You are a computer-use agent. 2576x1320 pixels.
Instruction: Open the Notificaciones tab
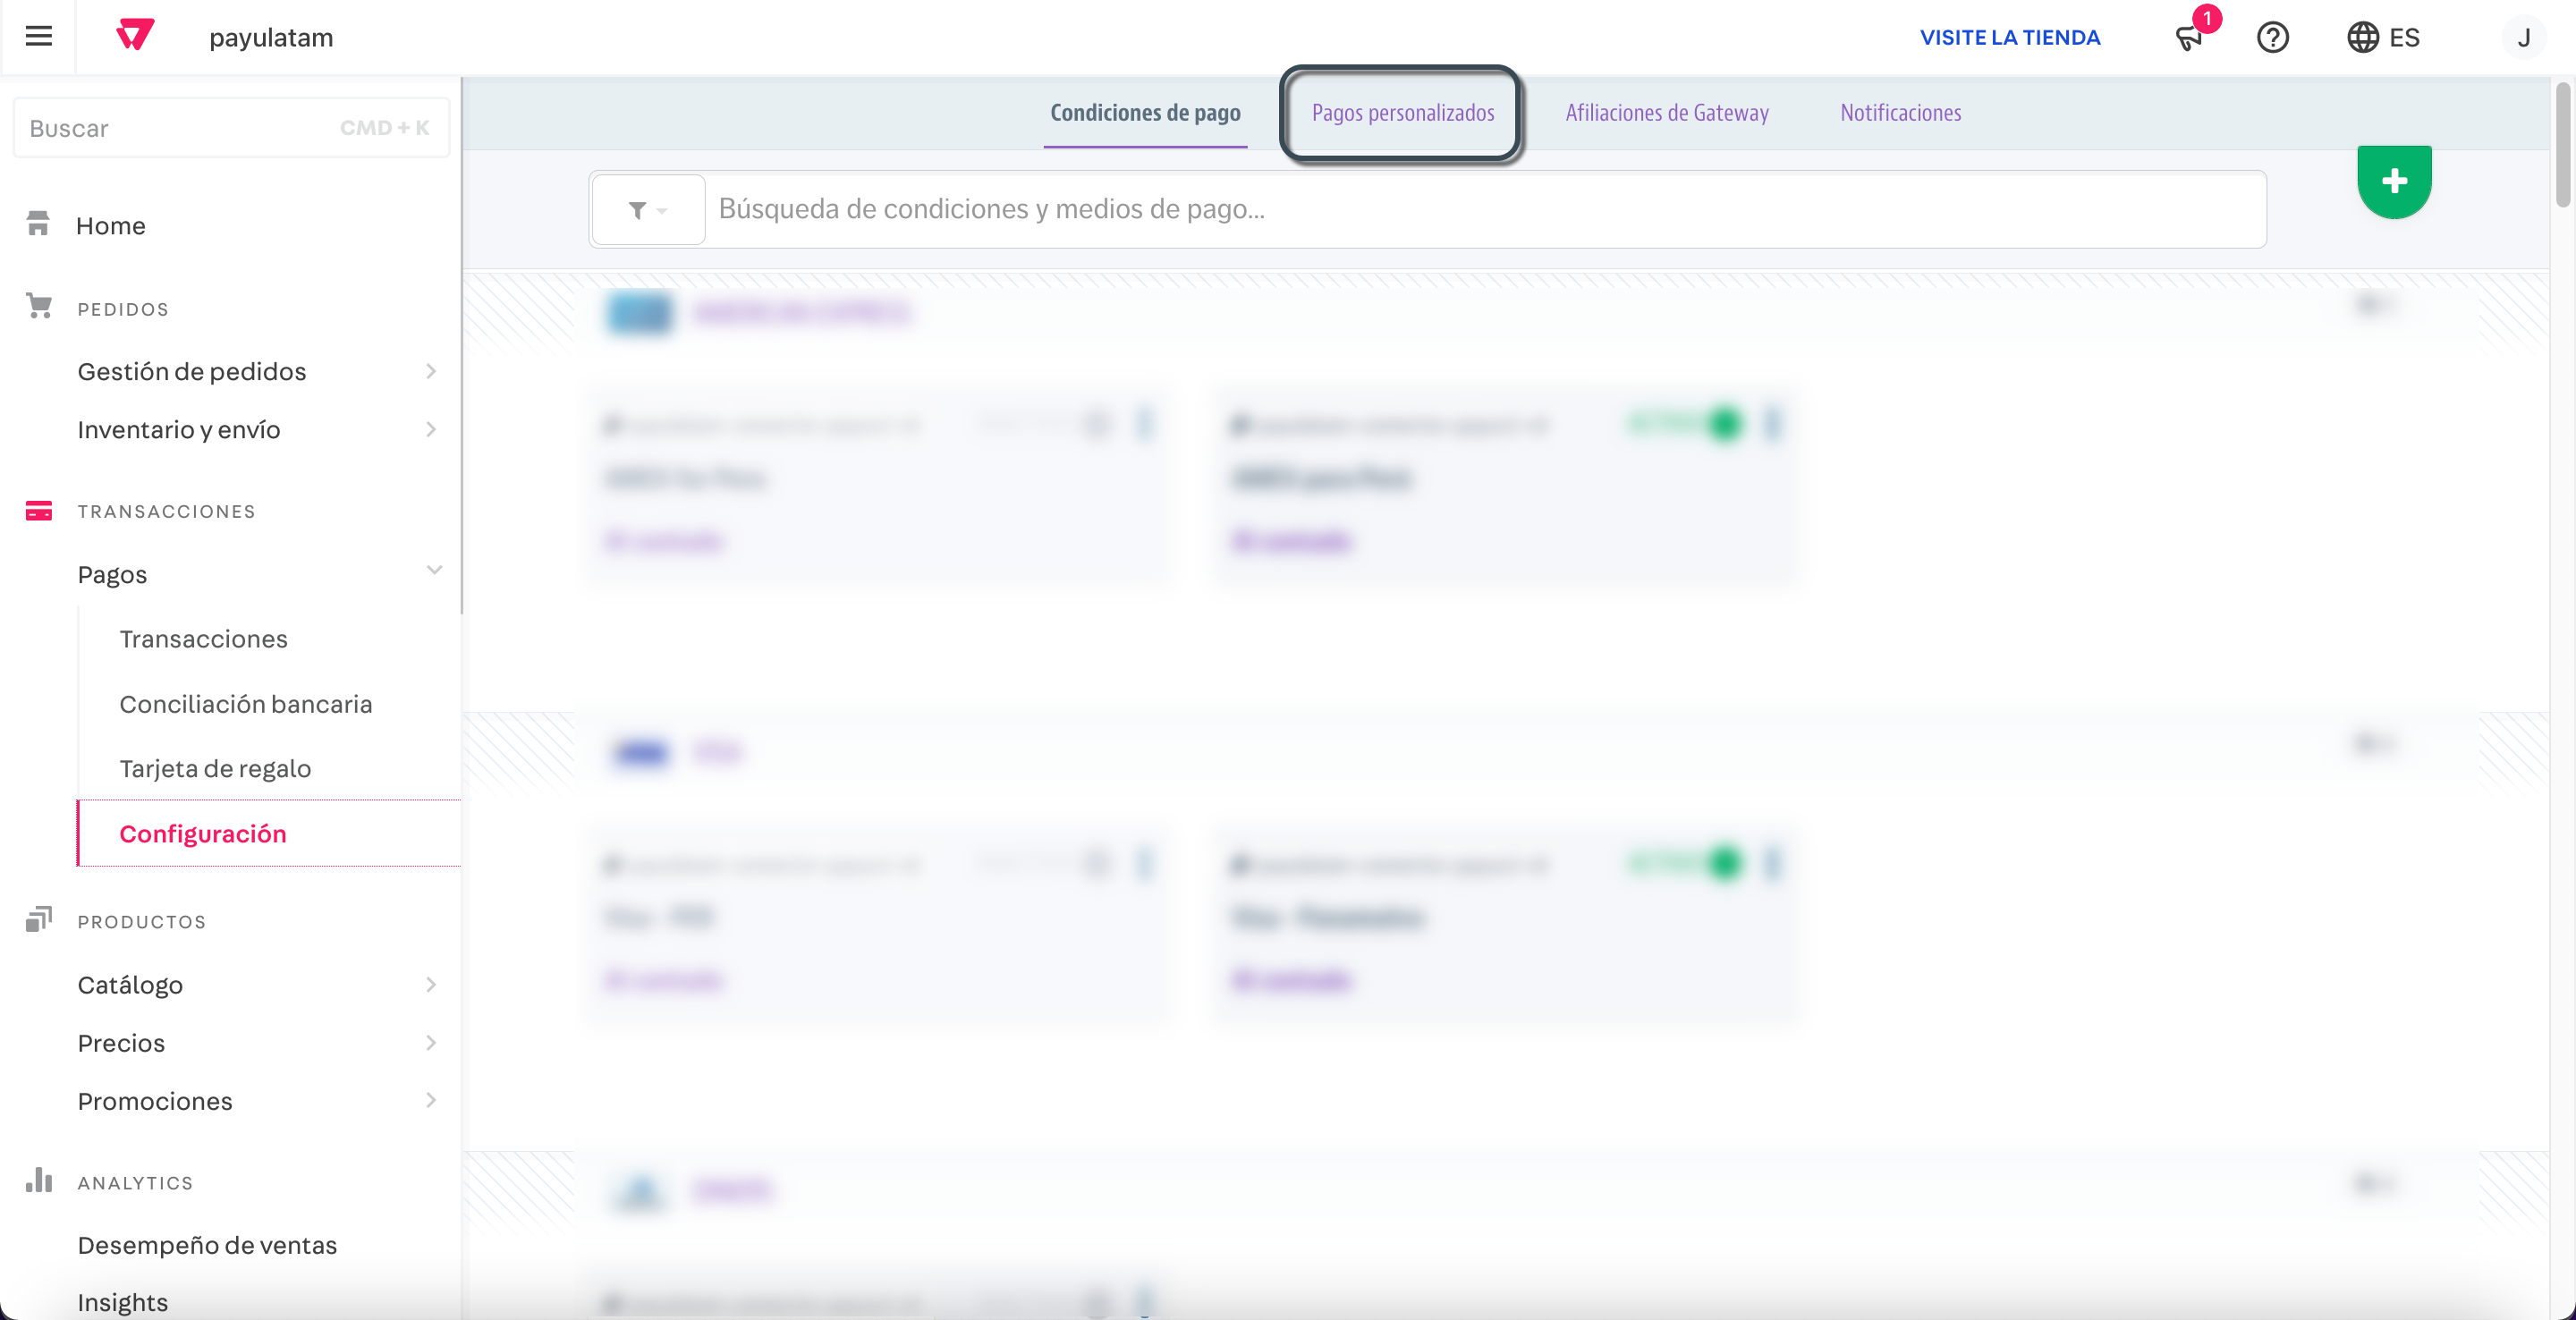pos(1900,113)
